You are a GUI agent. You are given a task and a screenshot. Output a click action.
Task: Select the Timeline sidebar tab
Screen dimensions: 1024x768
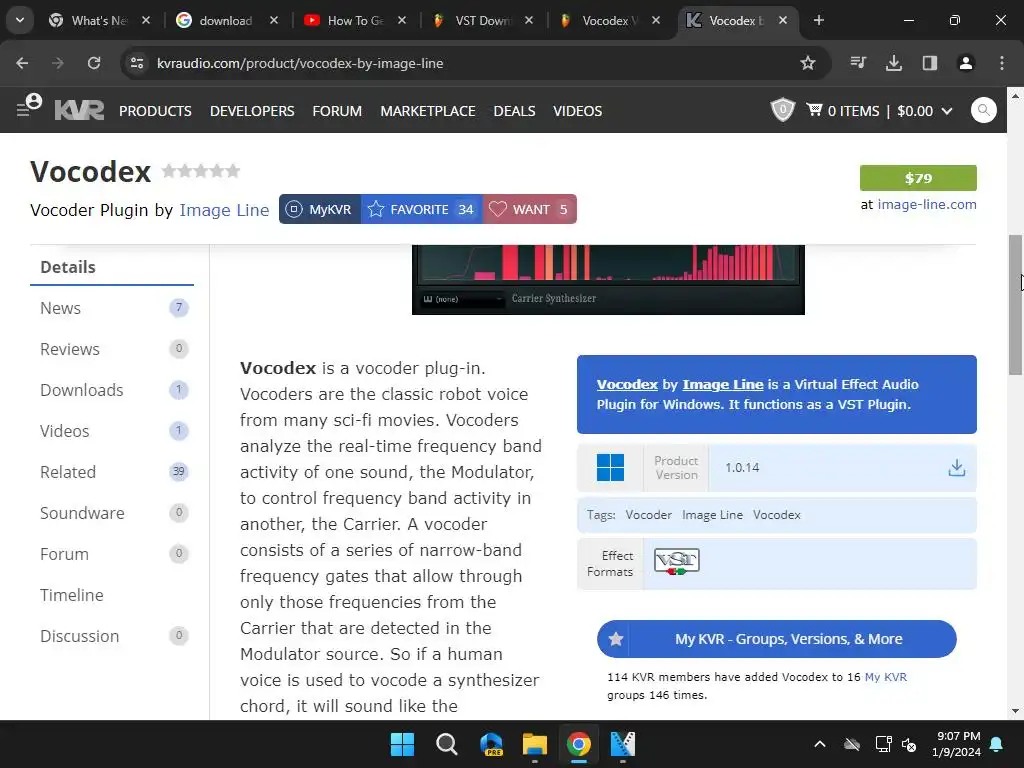point(112,595)
